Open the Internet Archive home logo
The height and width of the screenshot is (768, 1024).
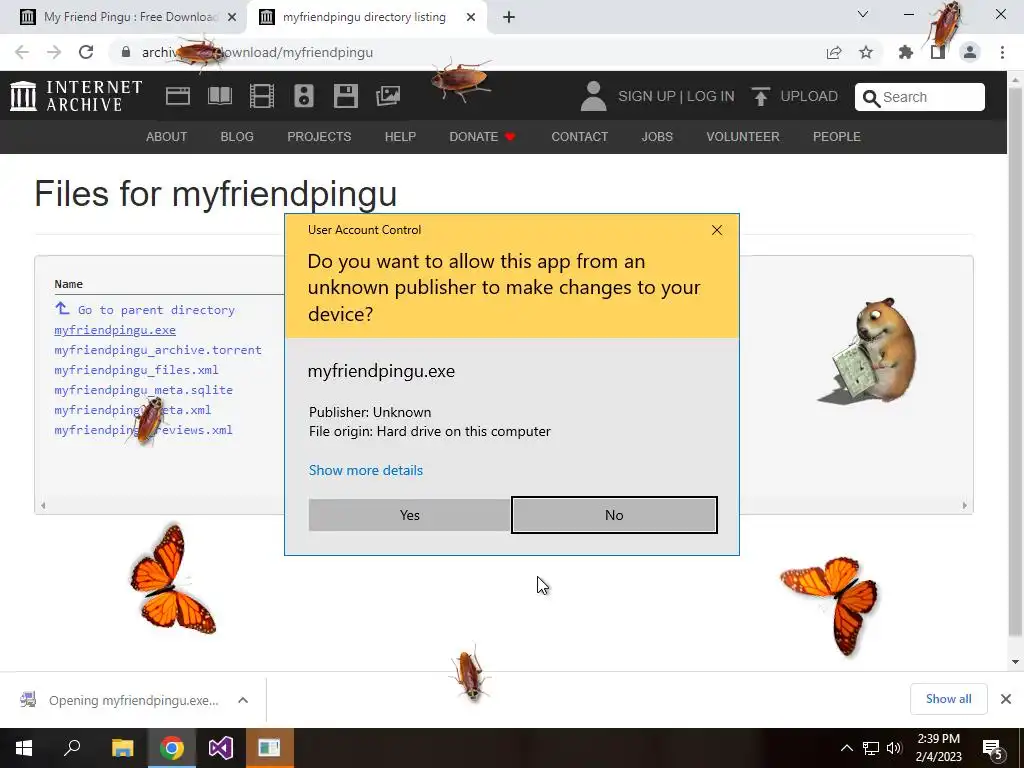coord(76,96)
